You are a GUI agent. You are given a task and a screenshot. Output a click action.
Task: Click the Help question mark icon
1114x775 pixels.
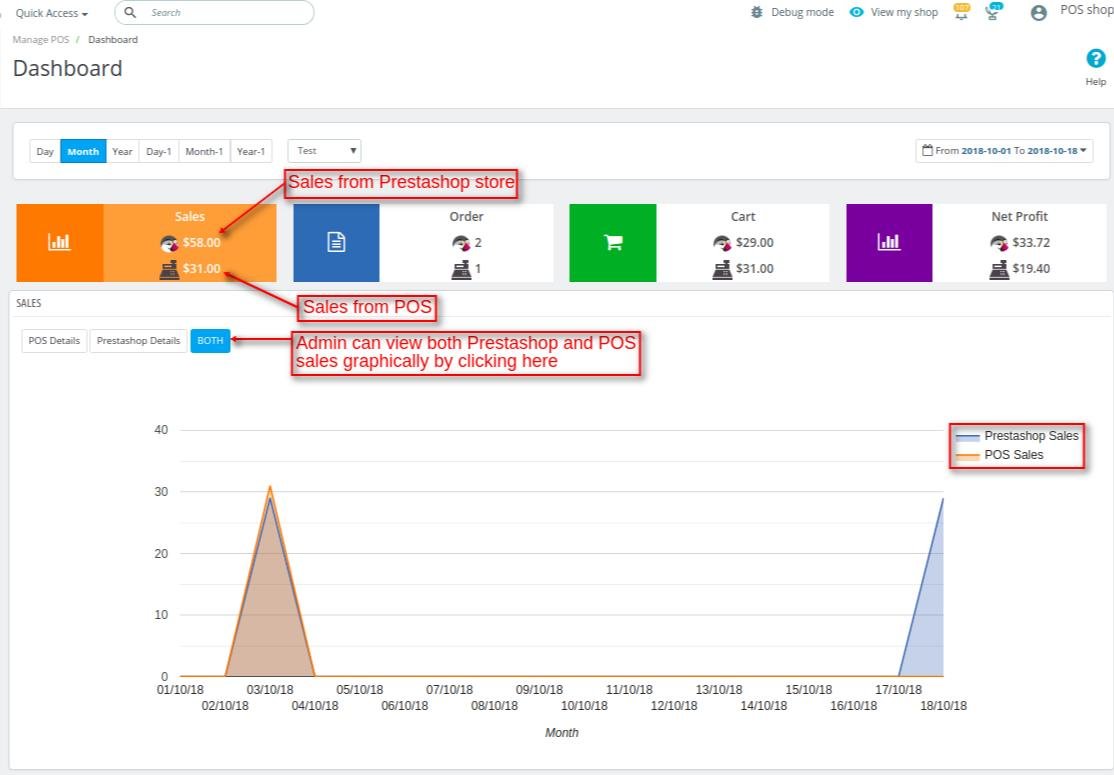click(1096, 58)
